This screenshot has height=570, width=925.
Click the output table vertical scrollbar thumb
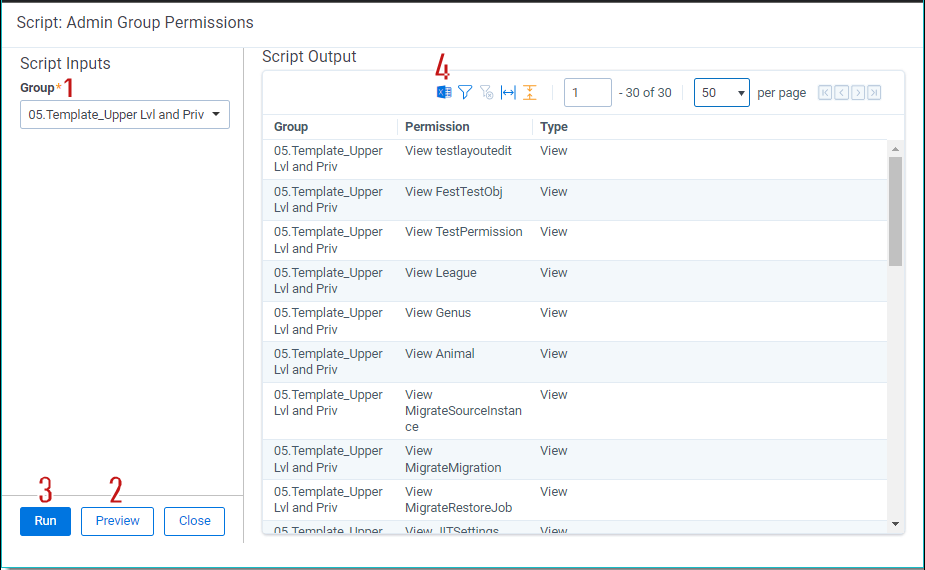896,211
